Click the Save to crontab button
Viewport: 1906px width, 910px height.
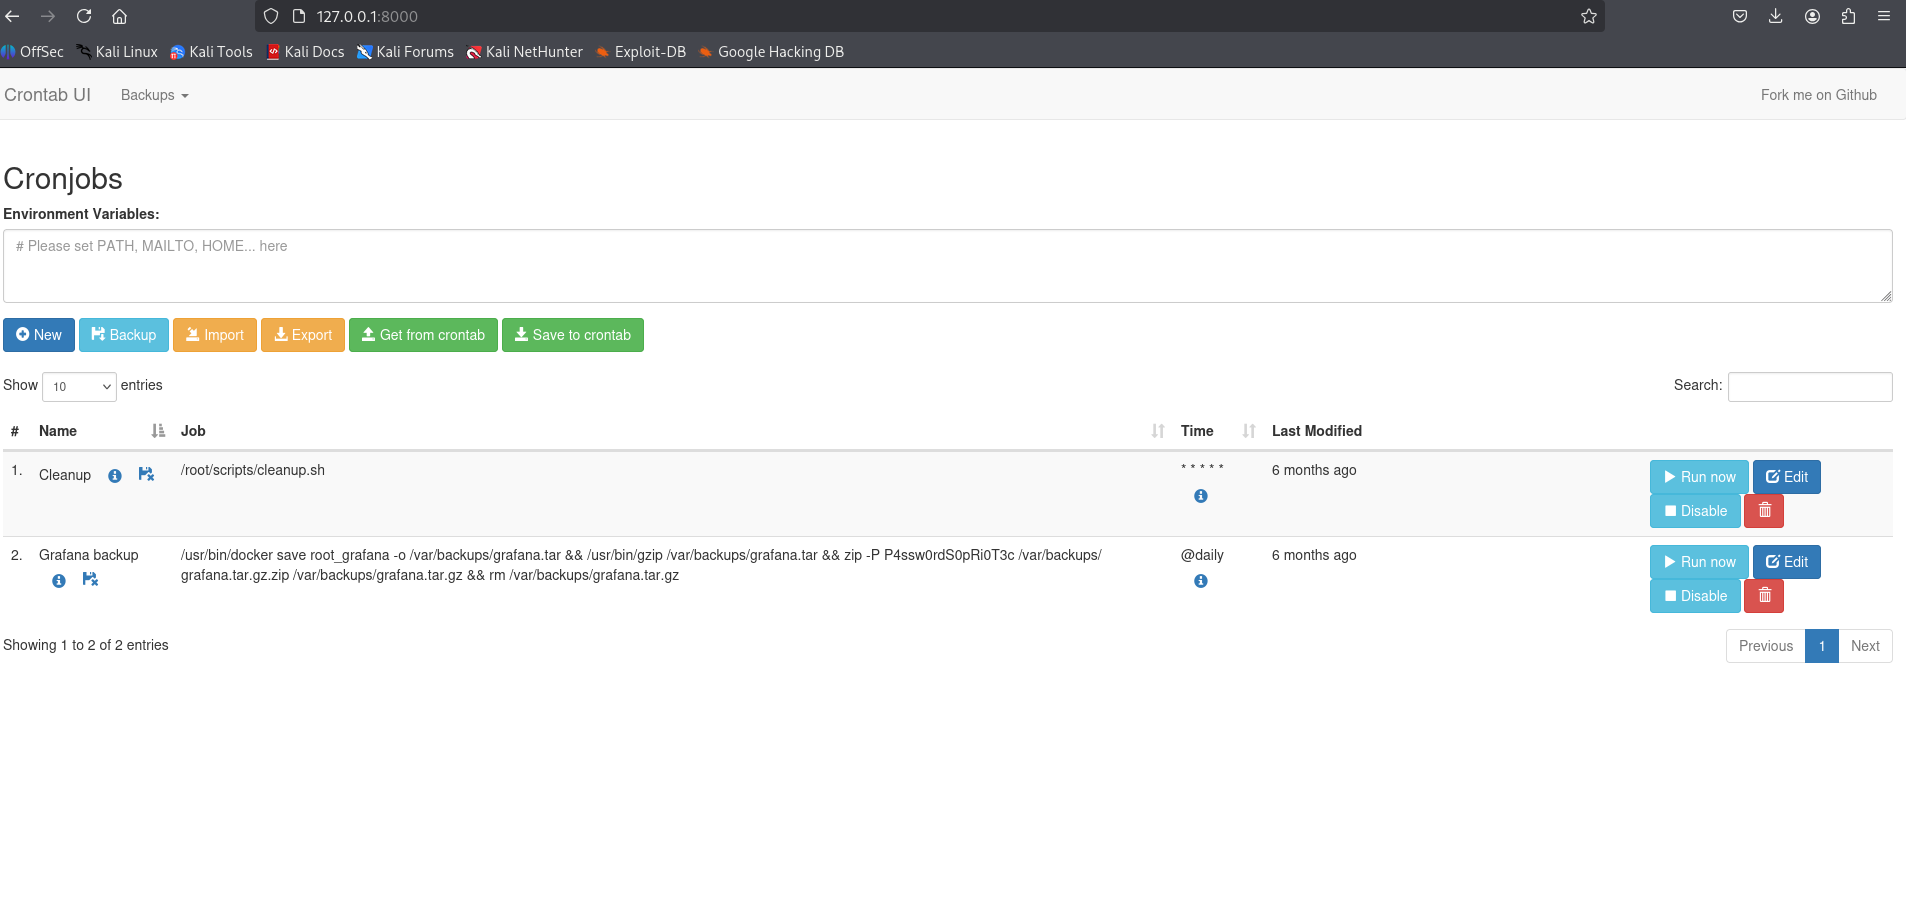point(572,335)
